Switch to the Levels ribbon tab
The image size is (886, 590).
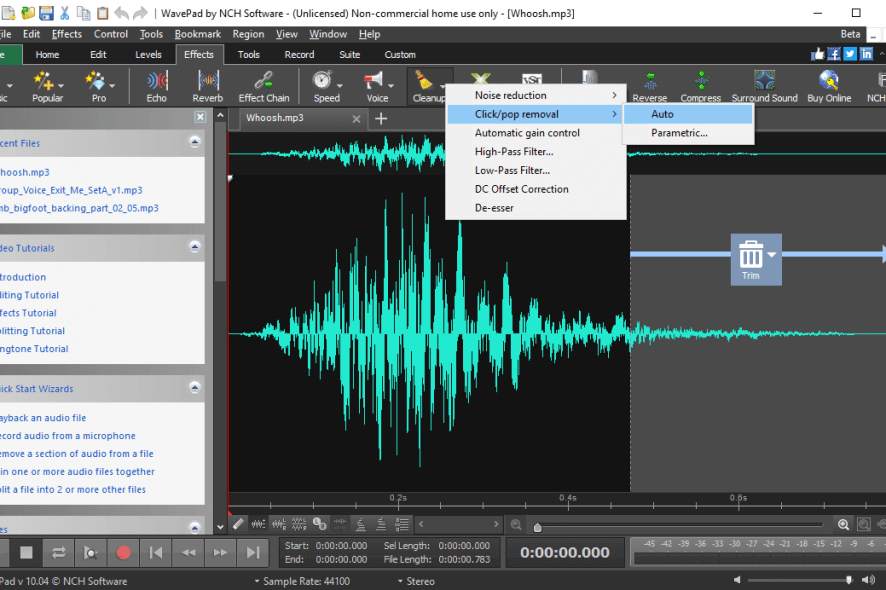pyautogui.click(x=148, y=55)
